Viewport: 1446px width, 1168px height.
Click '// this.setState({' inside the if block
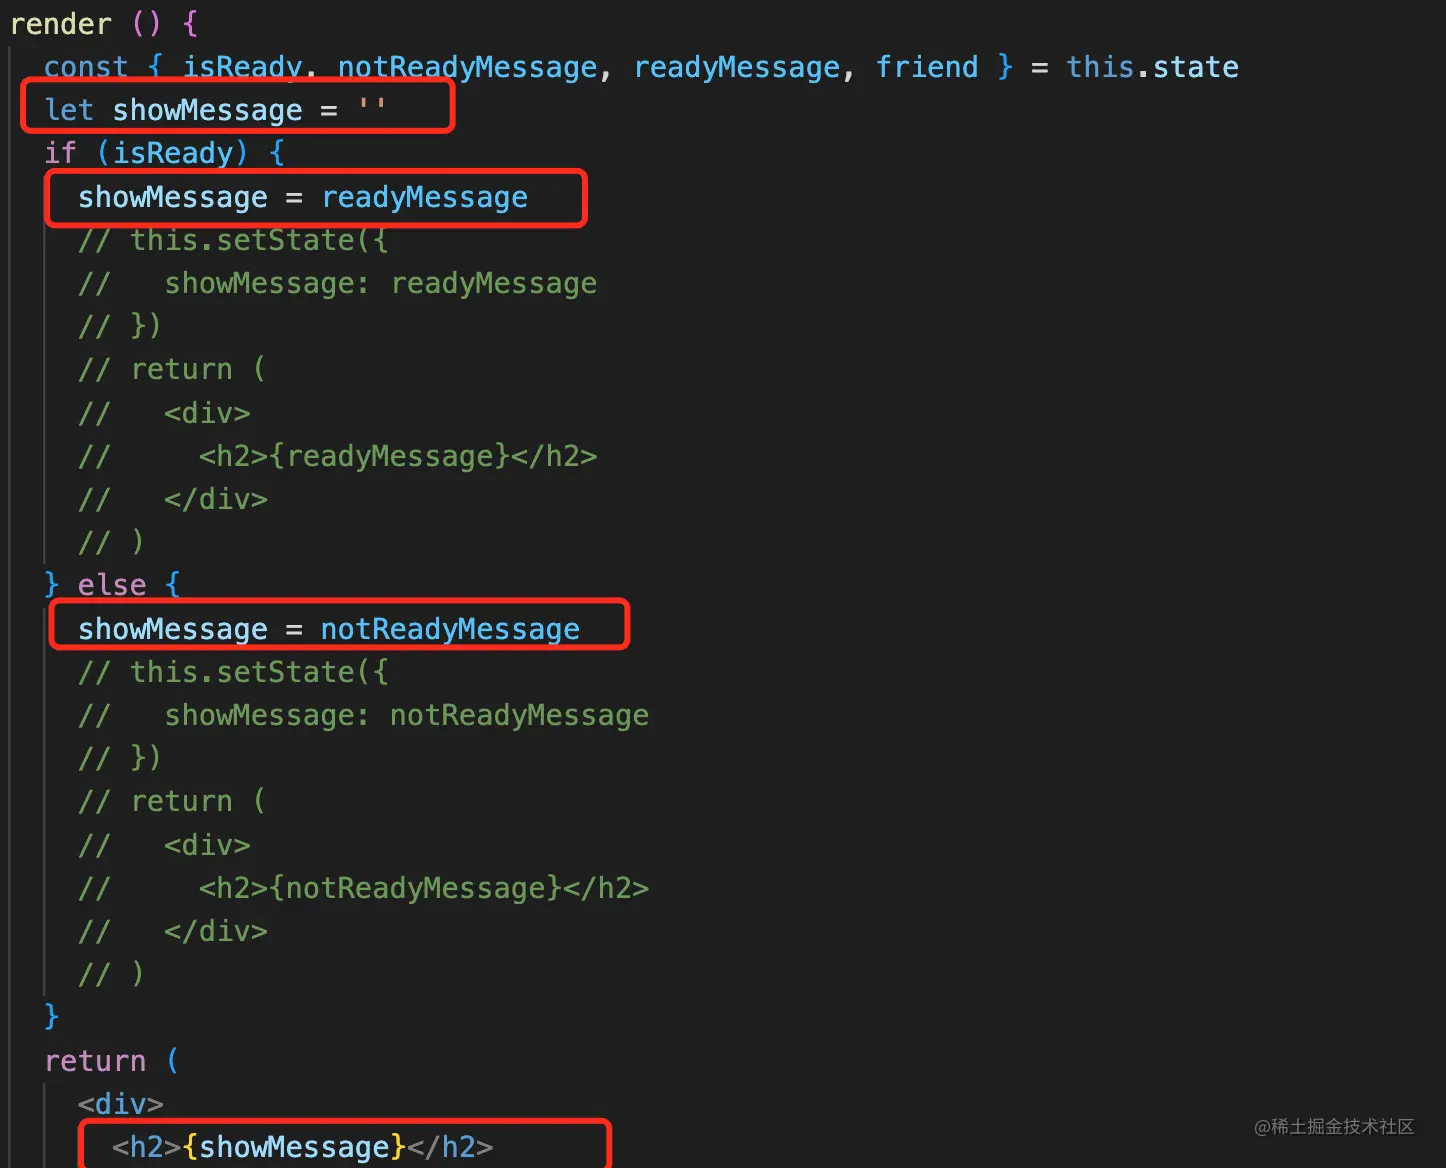pos(233,240)
